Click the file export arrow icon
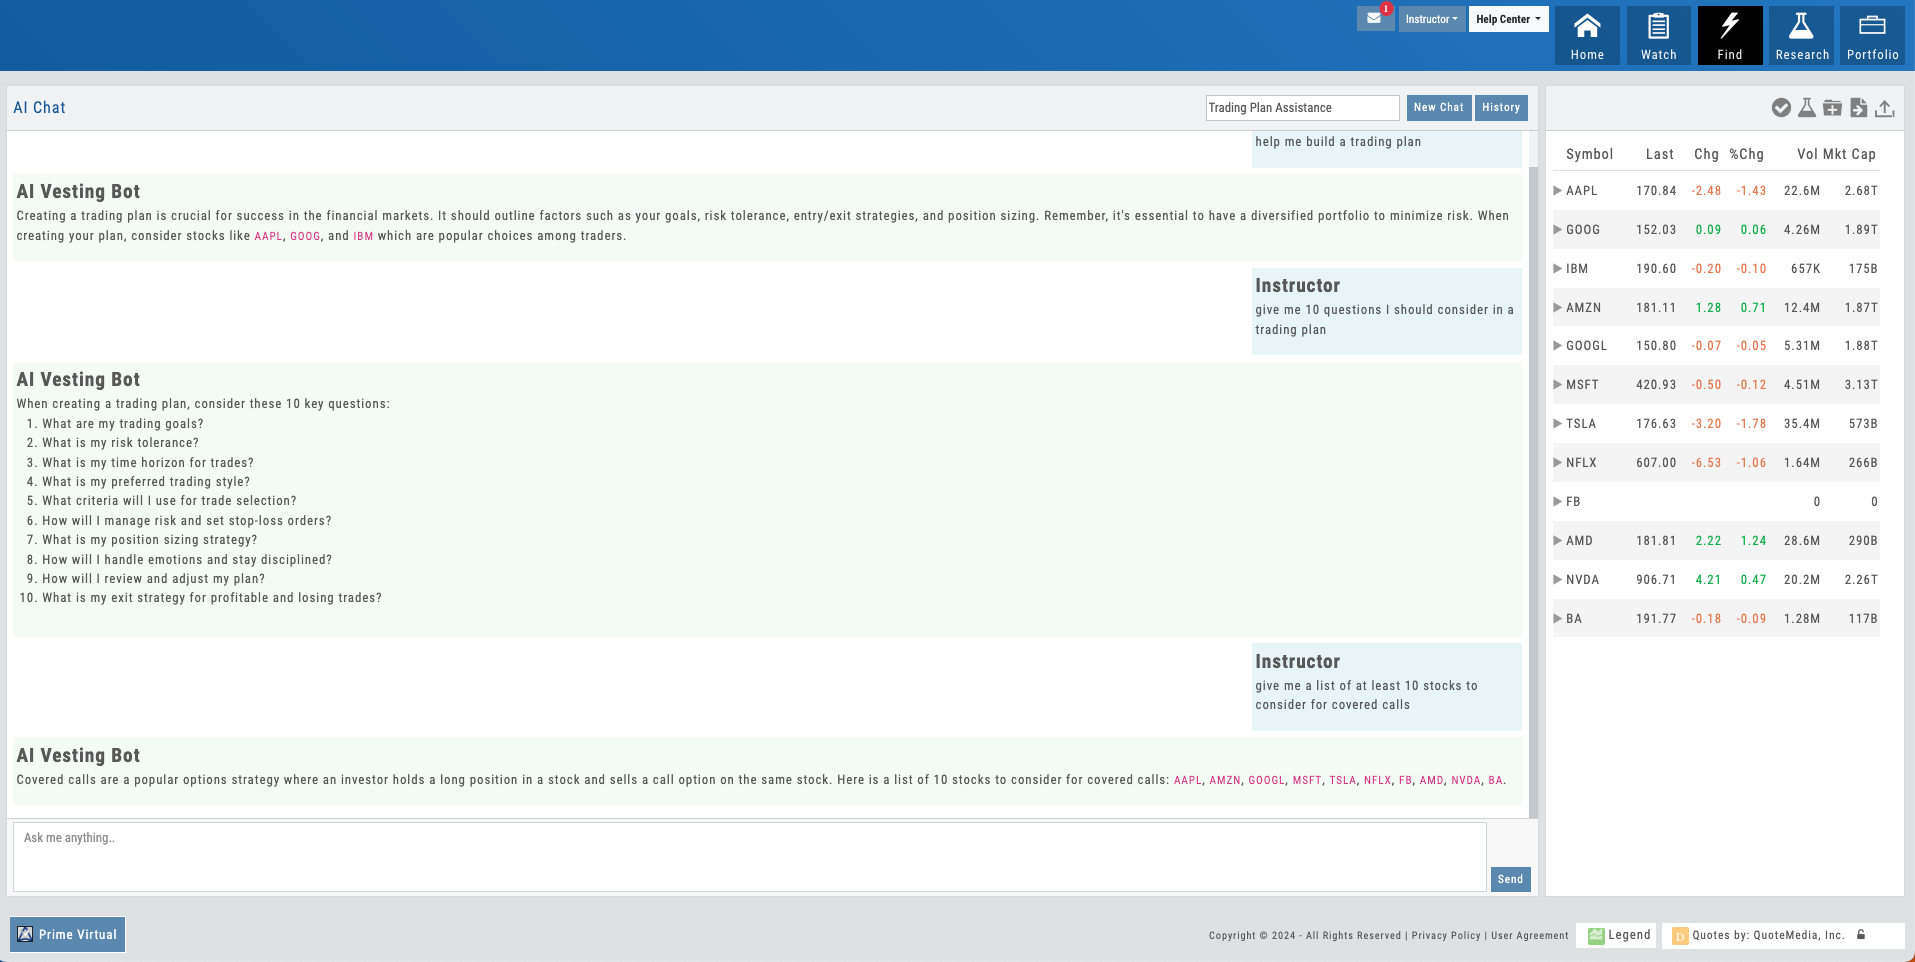1915x962 pixels. tap(1858, 108)
